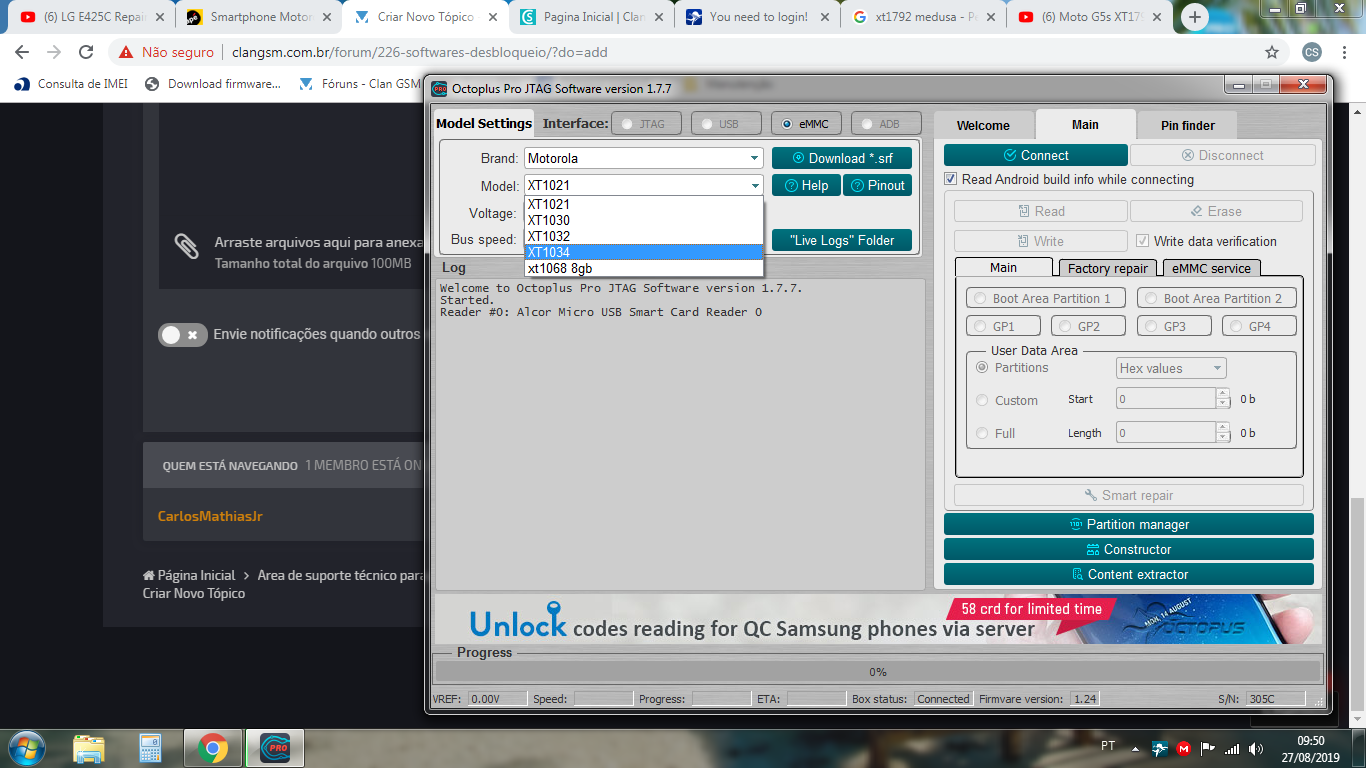Click the Connect button

[1035, 155]
